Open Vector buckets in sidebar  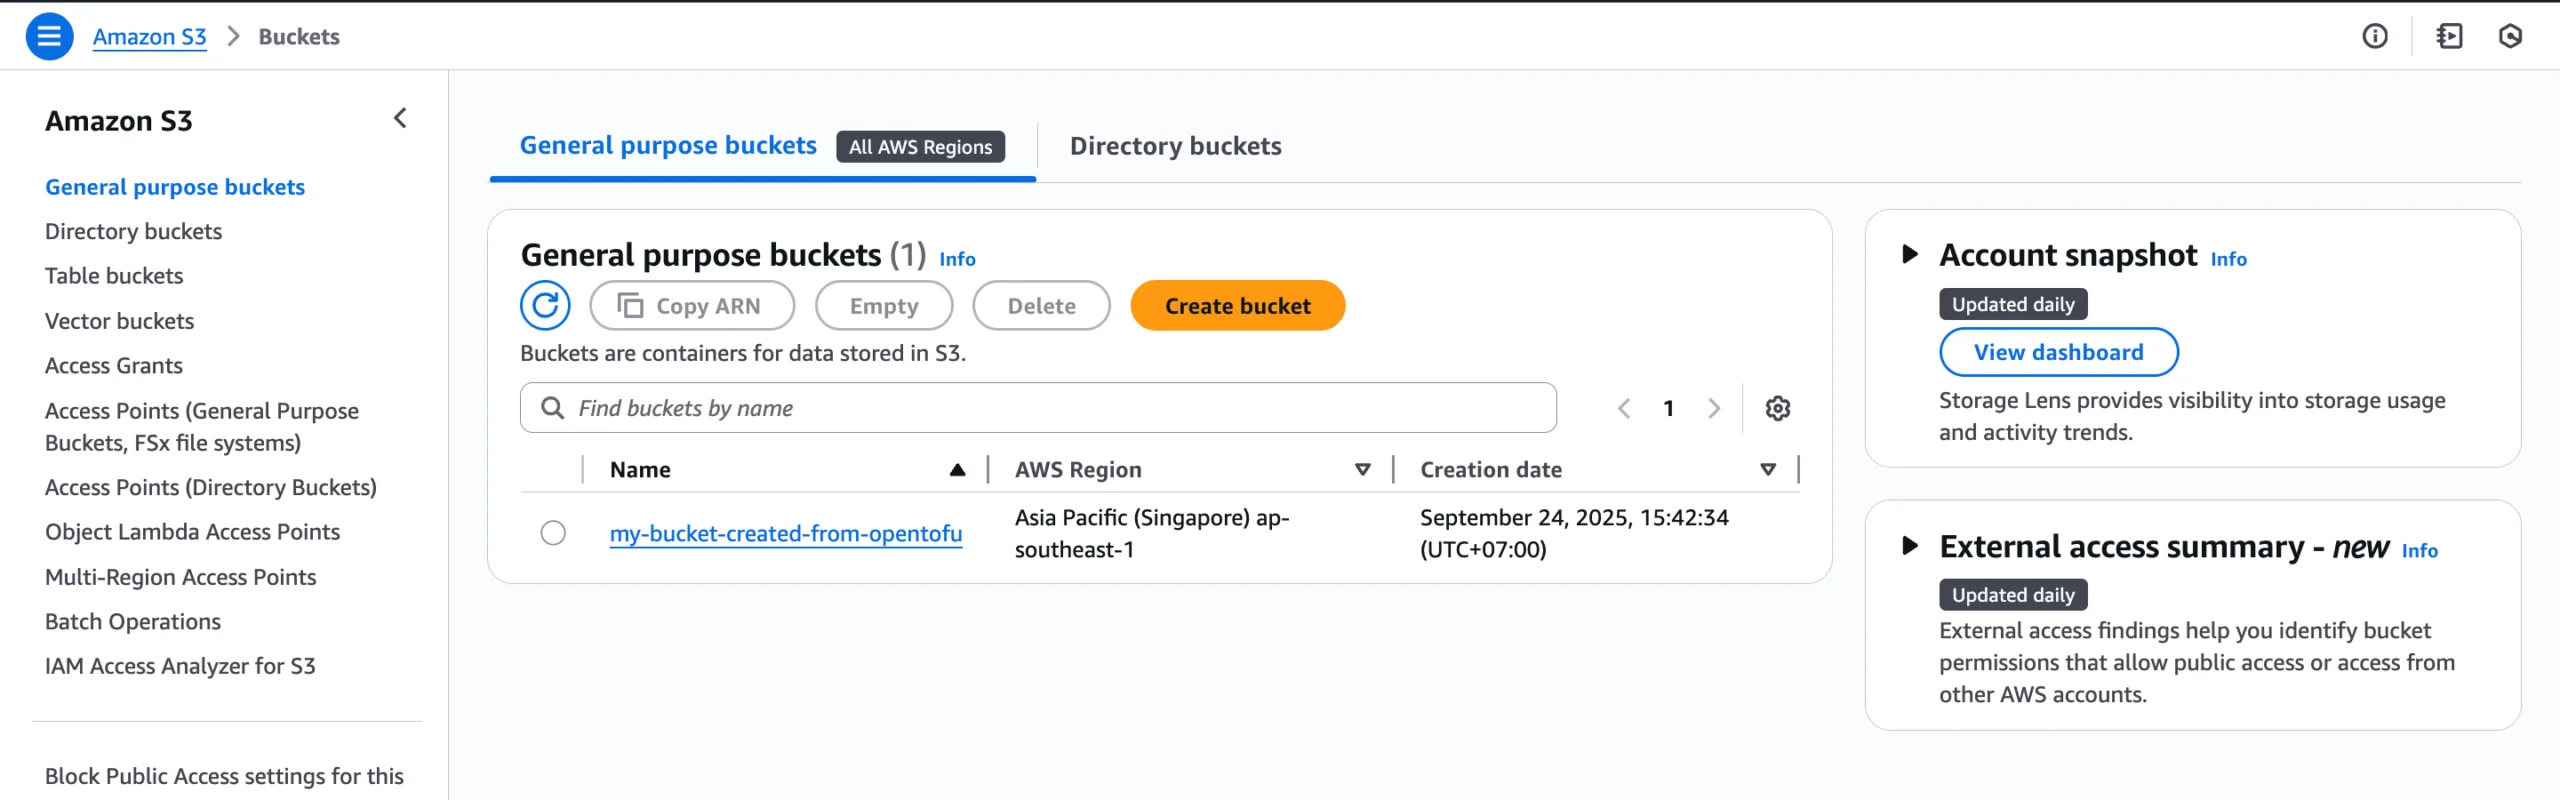[x=119, y=321]
